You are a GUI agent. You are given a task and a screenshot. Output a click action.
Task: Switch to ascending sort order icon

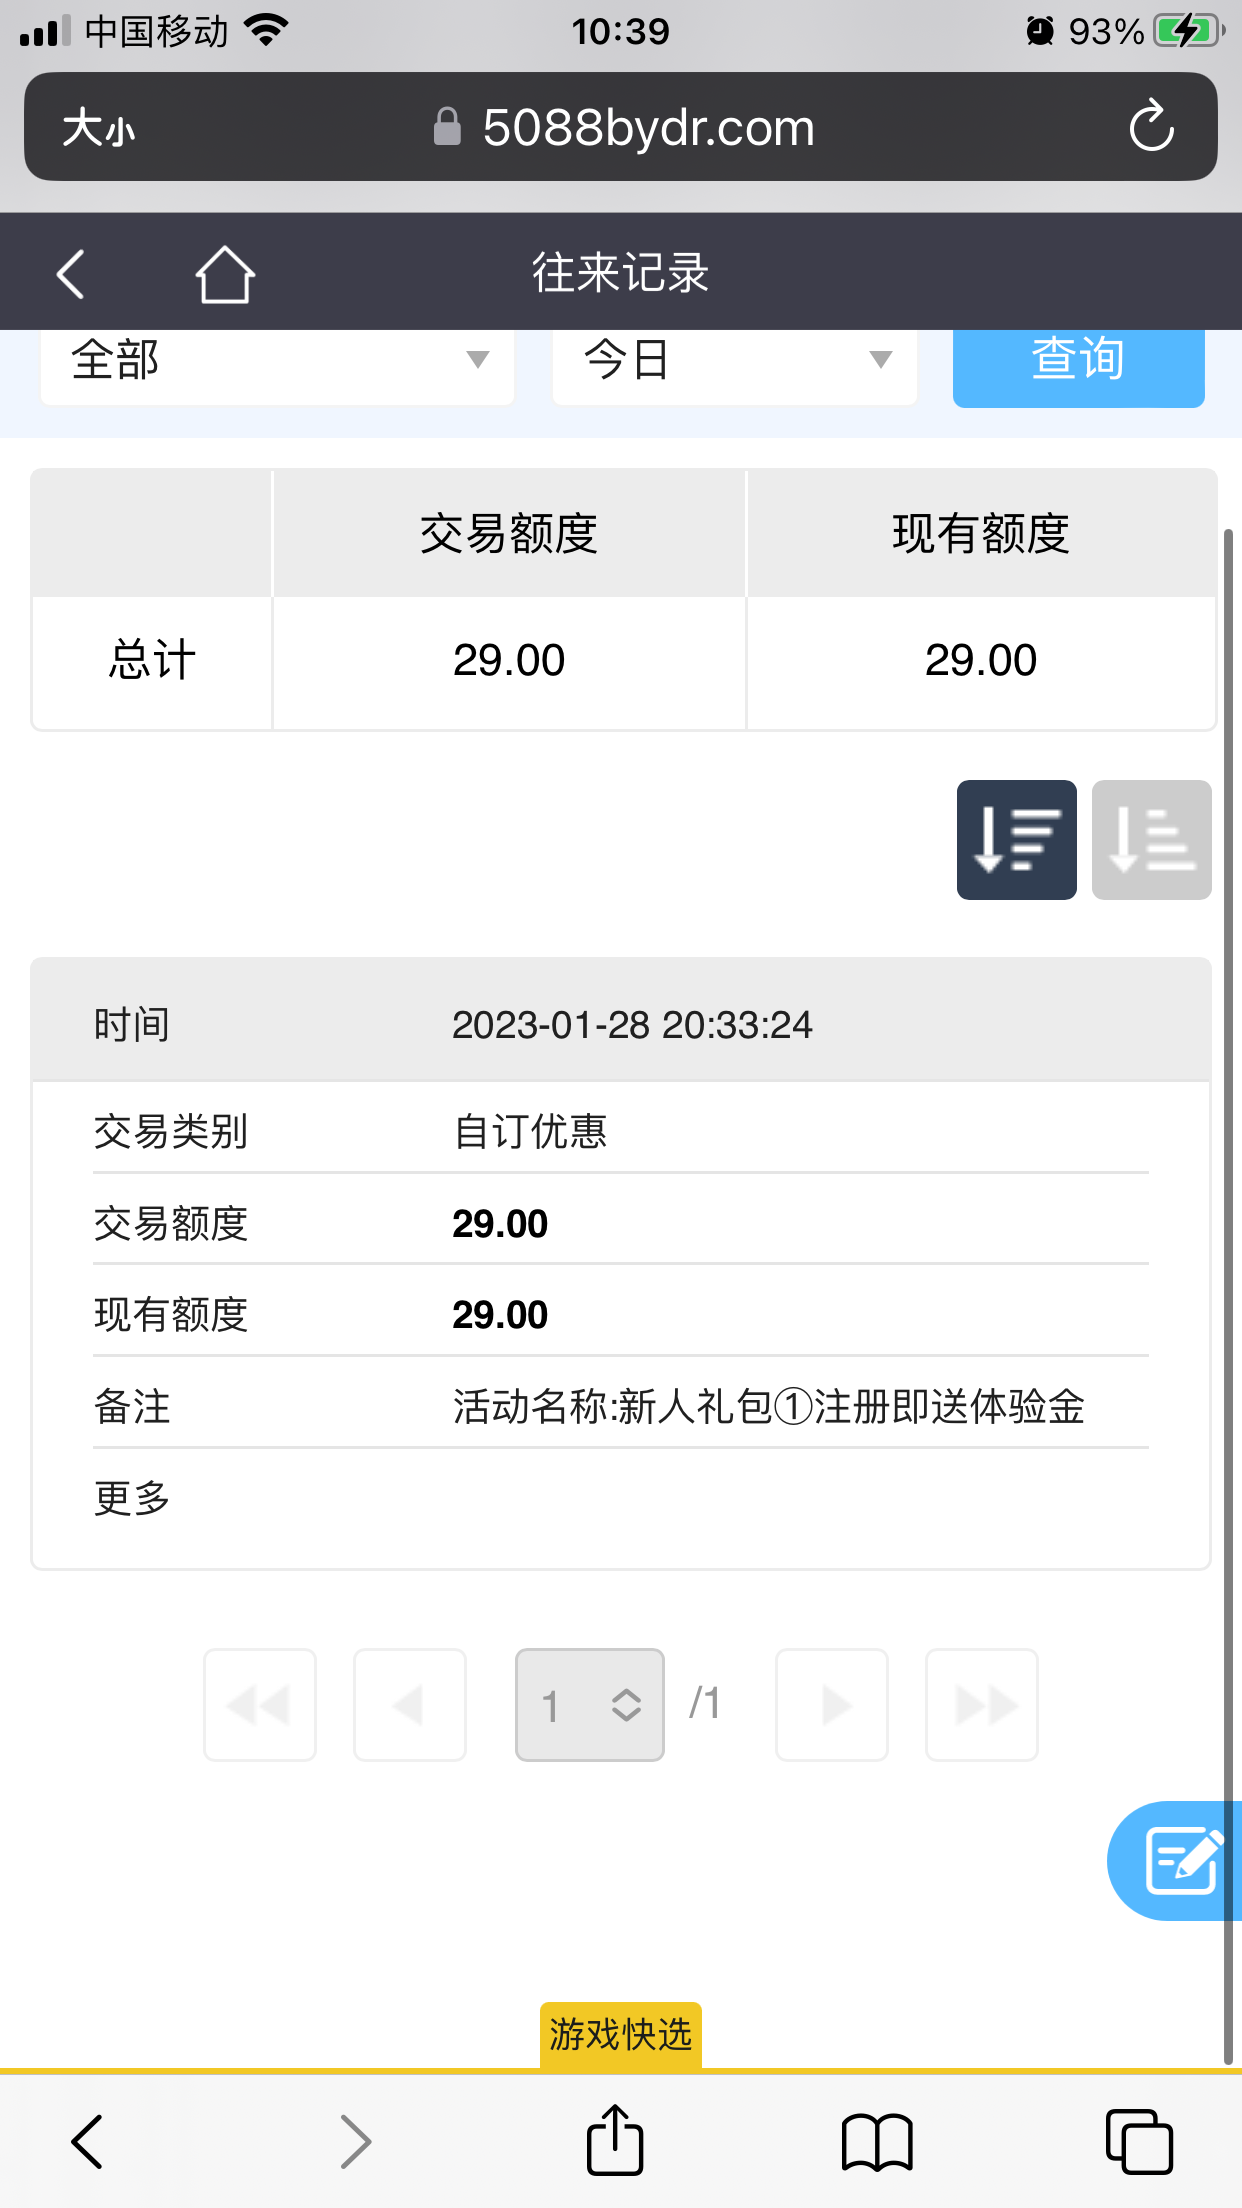[x=1151, y=840]
